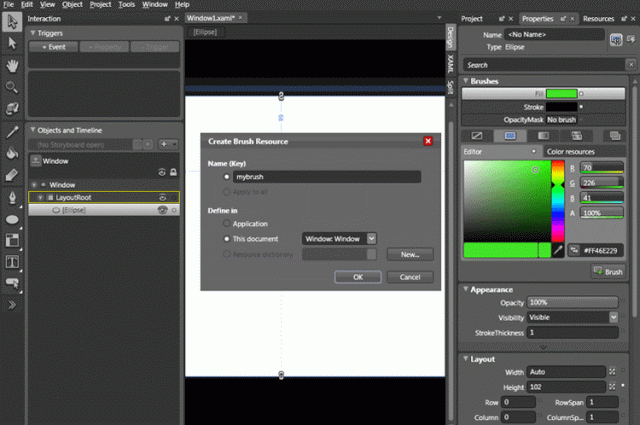
Task: Open the Tools menu
Action: tap(127, 4)
